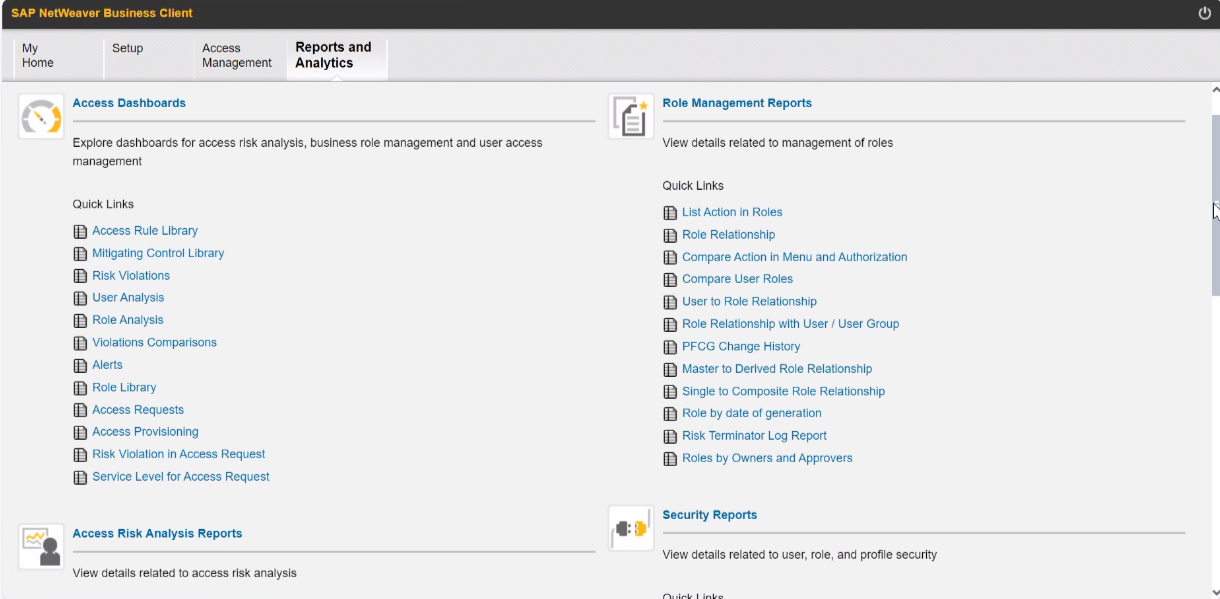Switch to the My Home tab
1220x599 pixels.
(x=38, y=55)
